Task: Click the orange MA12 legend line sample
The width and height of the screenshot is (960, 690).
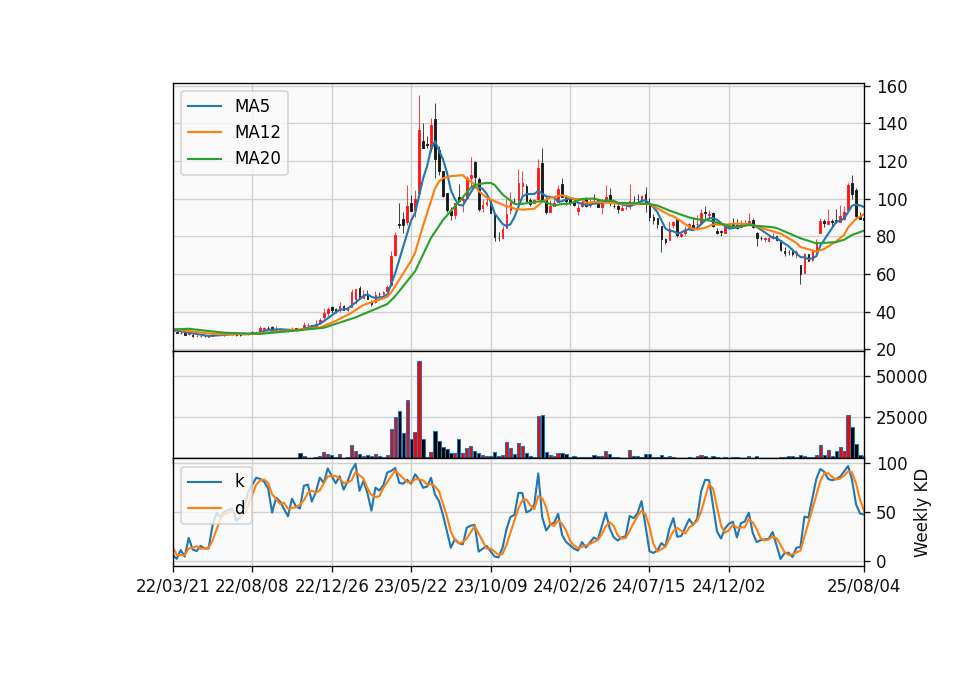Action: 204,133
